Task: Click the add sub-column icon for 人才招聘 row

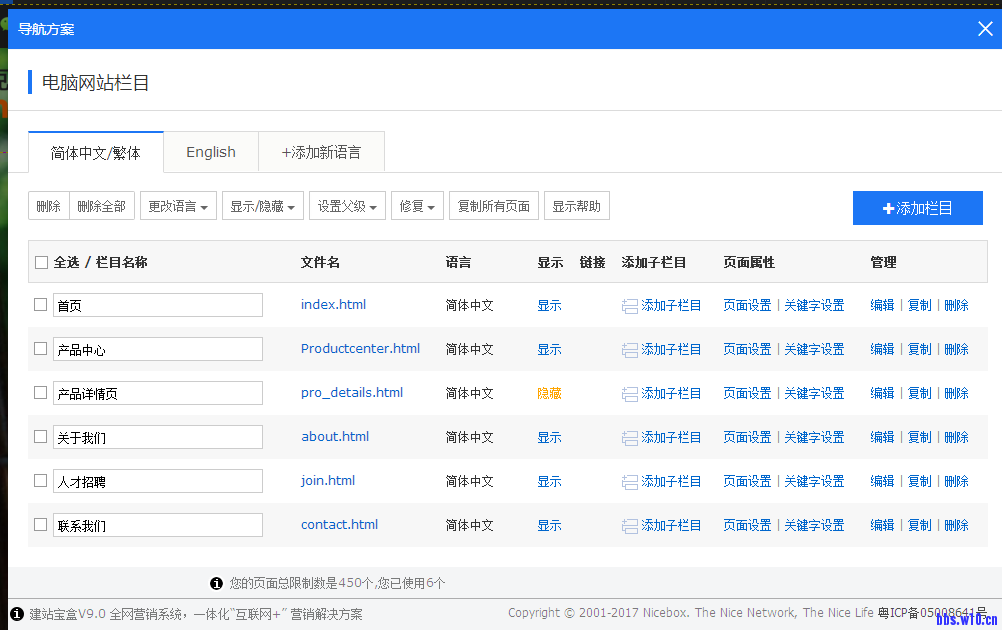Action: 630,482
